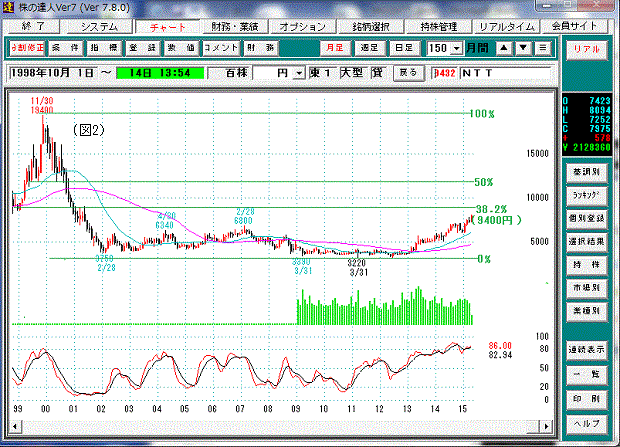The width and height of the screenshot is (620, 447).
Task: Open the three-line list icon button
Action: (x=543, y=48)
